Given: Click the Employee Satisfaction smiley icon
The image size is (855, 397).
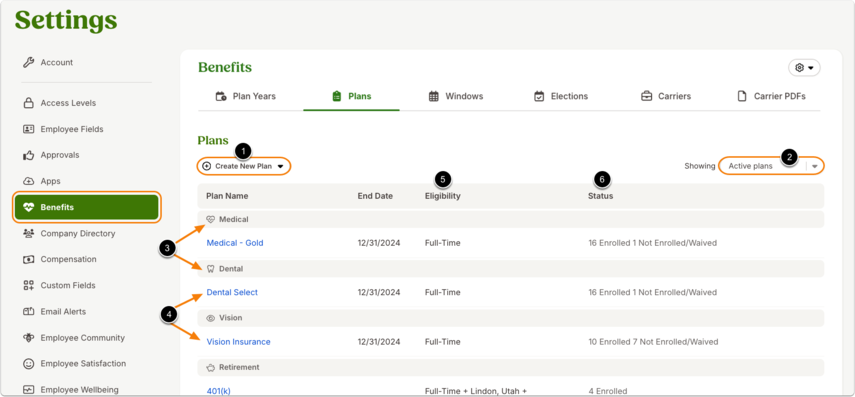Looking at the screenshot, I should [x=28, y=364].
